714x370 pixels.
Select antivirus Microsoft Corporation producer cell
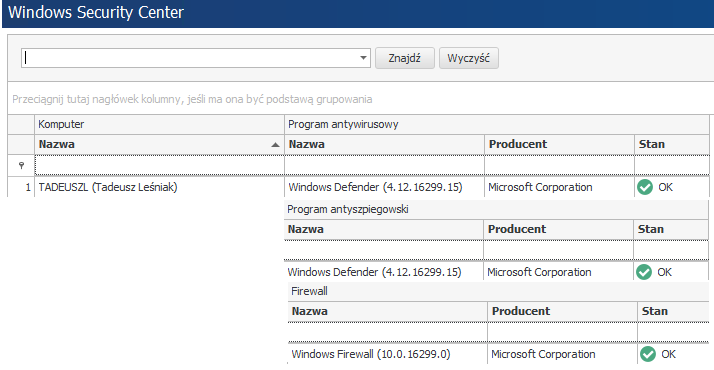559,187
